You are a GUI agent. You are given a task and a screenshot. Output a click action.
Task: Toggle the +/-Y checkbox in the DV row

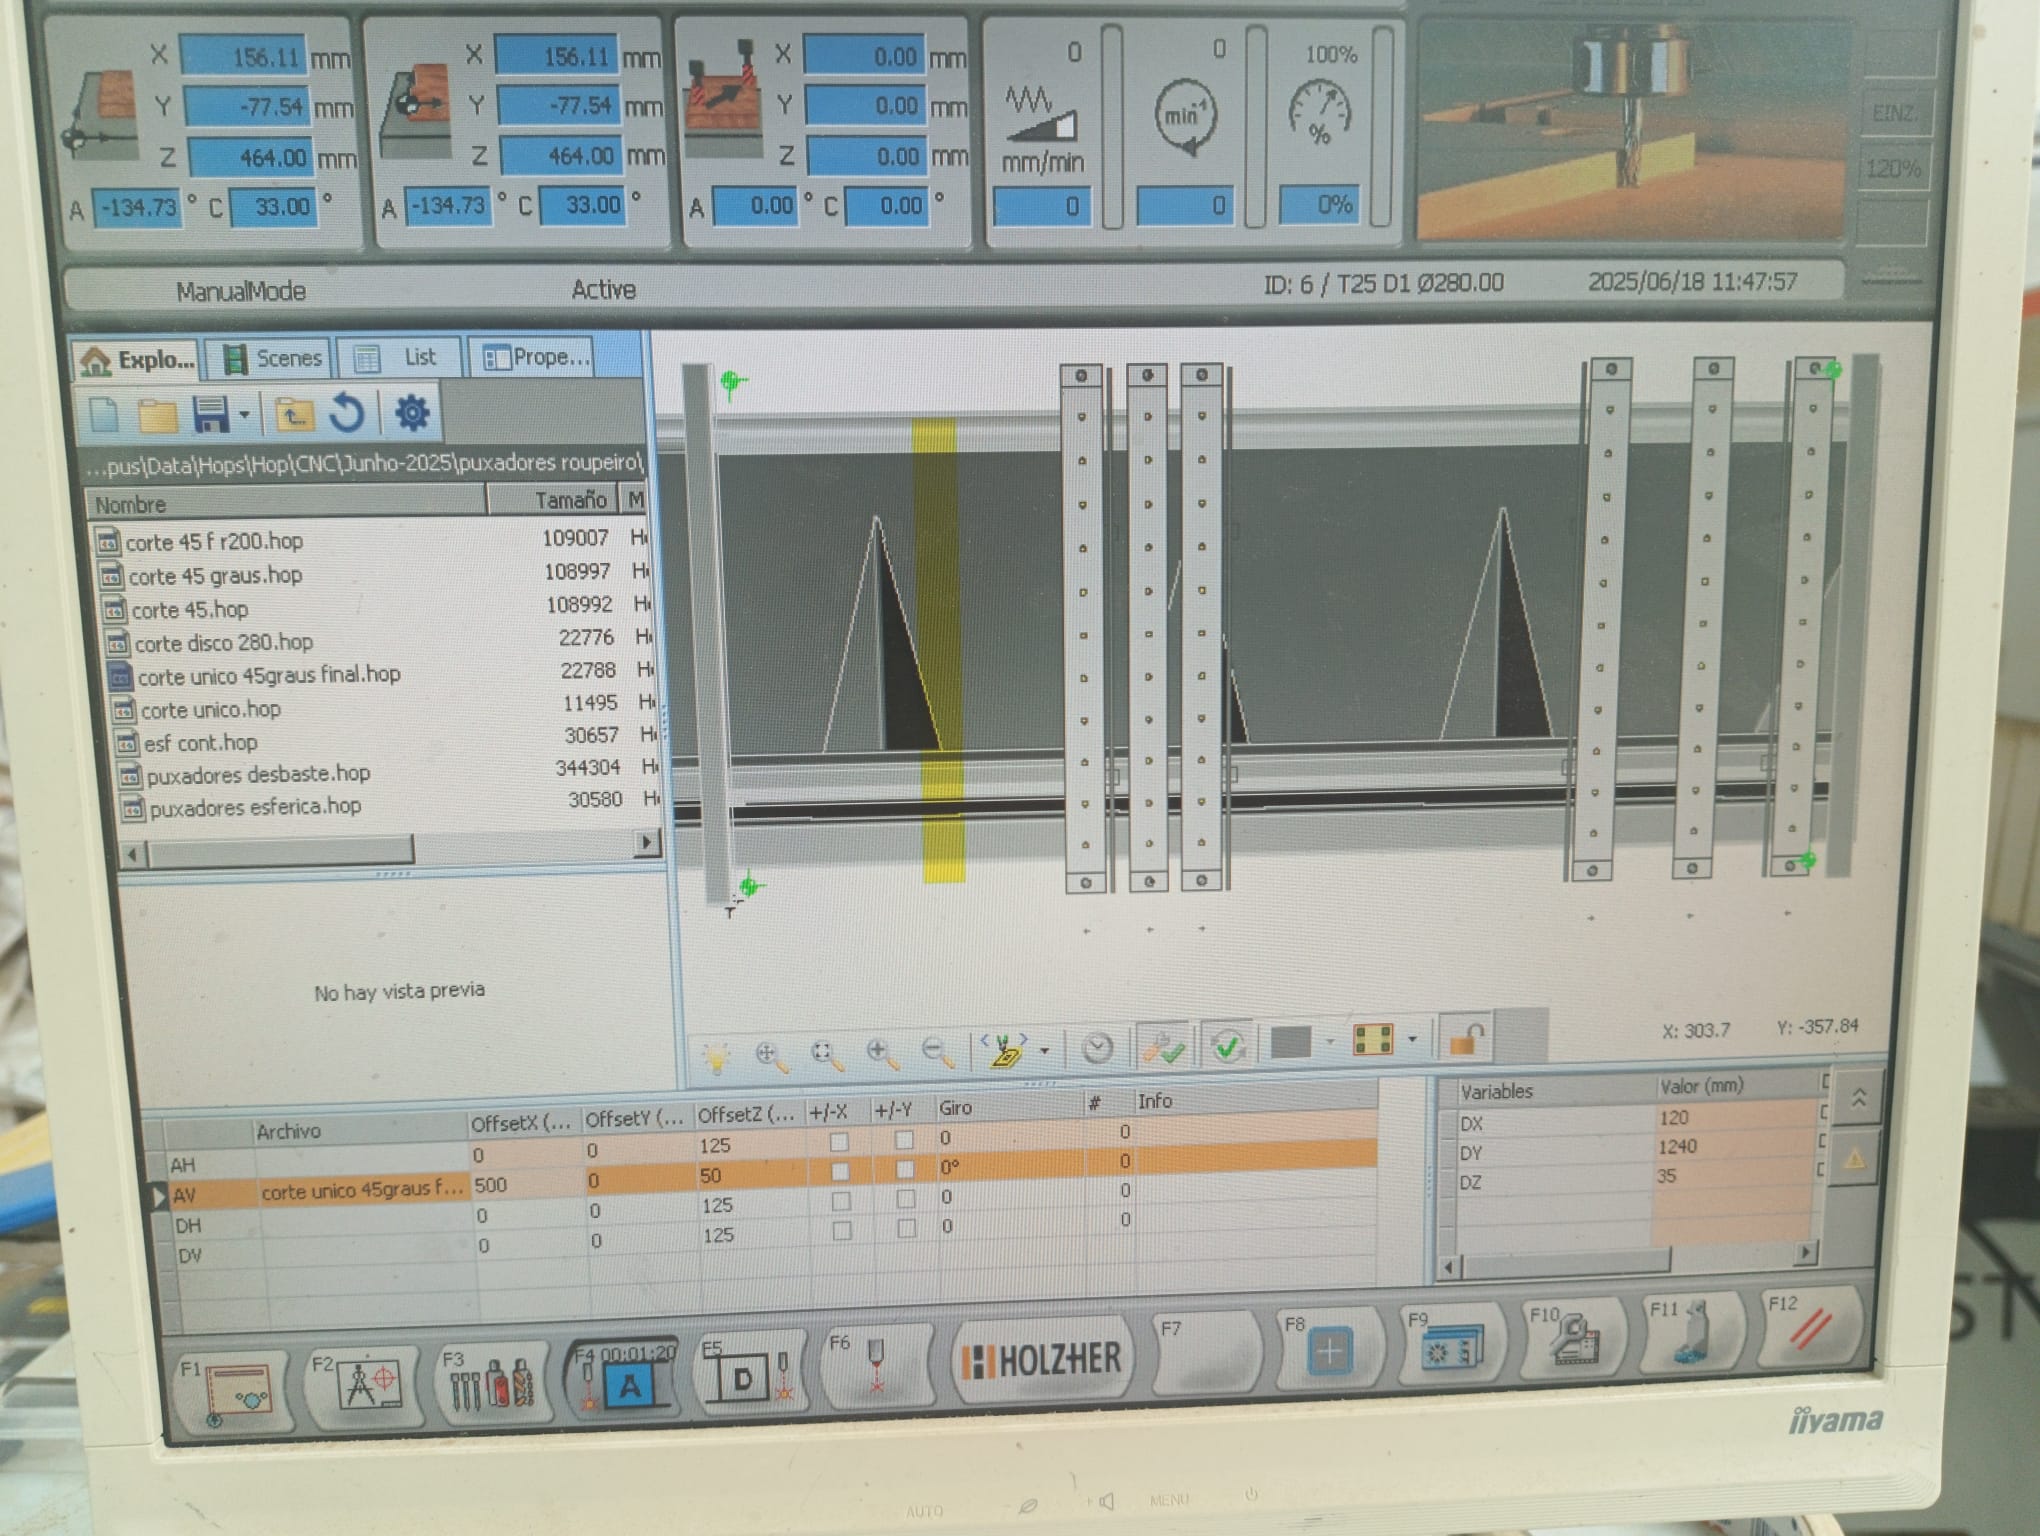(906, 1228)
